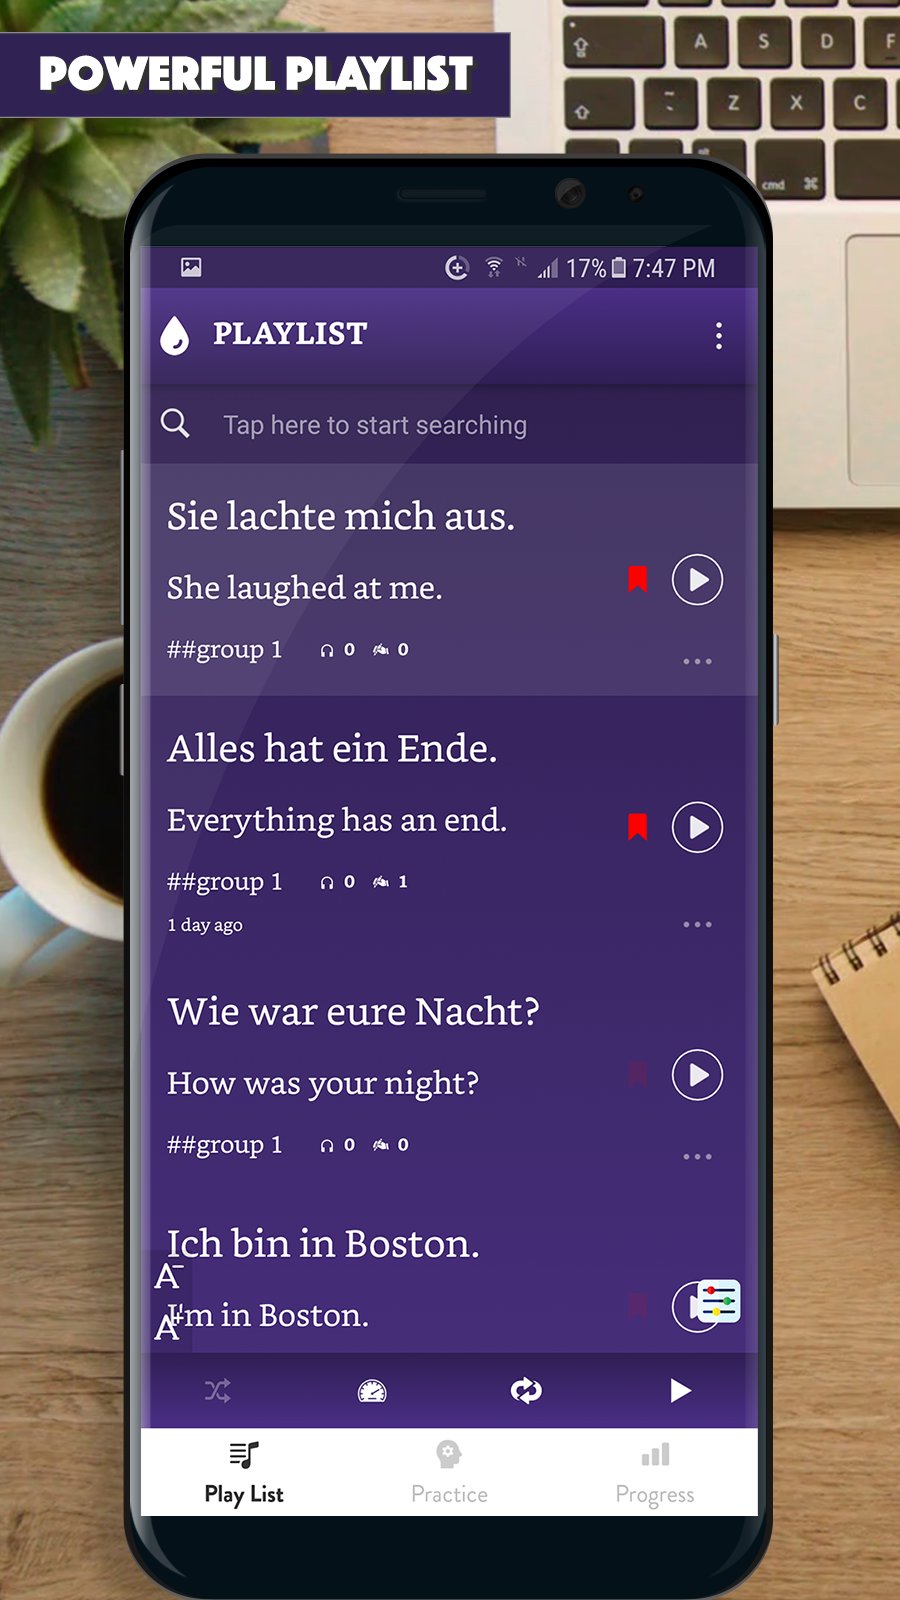The height and width of the screenshot is (1600, 900).
Task: Switch to the Progress tab
Action: (x=655, y=1472)
